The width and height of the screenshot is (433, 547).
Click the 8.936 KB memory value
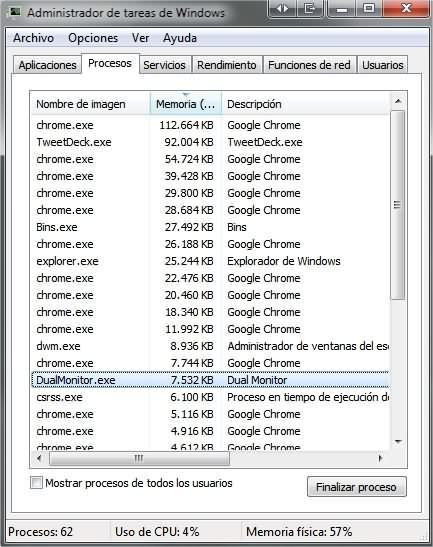192,346
